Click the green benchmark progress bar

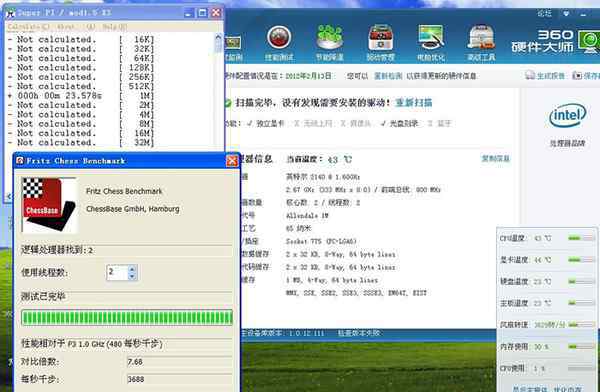[x=127, y=318]
